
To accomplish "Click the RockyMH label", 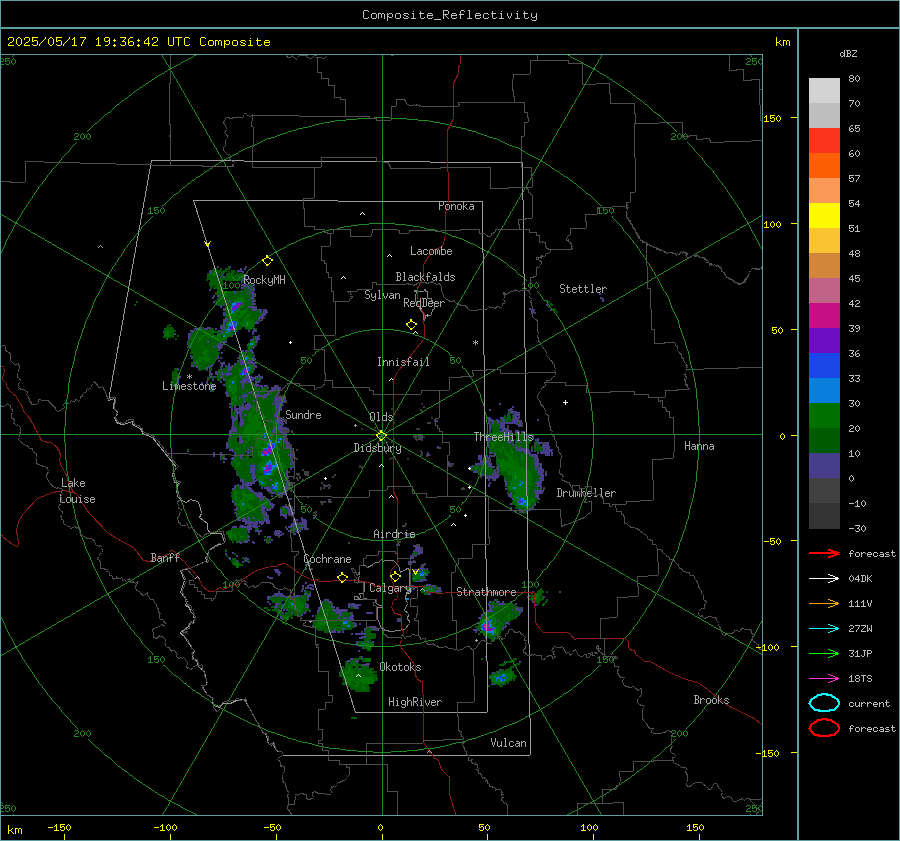I will (264, 280).
